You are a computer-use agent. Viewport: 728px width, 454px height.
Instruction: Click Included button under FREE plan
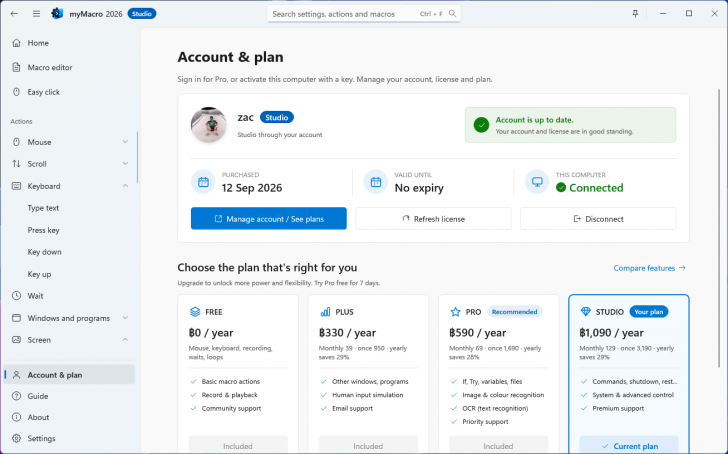click(238, 446)
